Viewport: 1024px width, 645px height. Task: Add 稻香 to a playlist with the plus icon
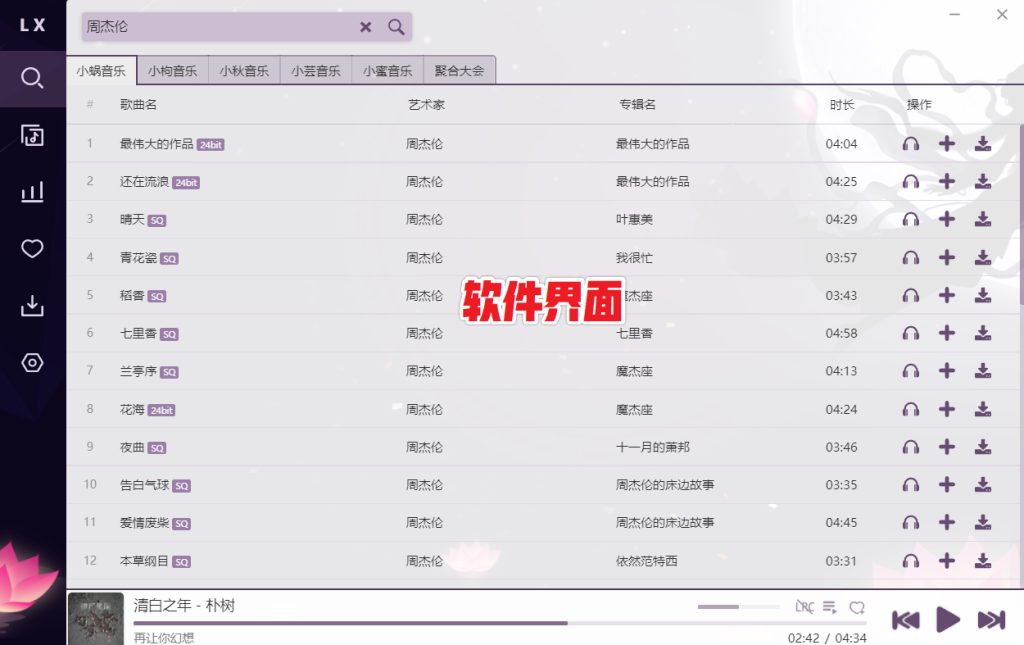point(947,295)
